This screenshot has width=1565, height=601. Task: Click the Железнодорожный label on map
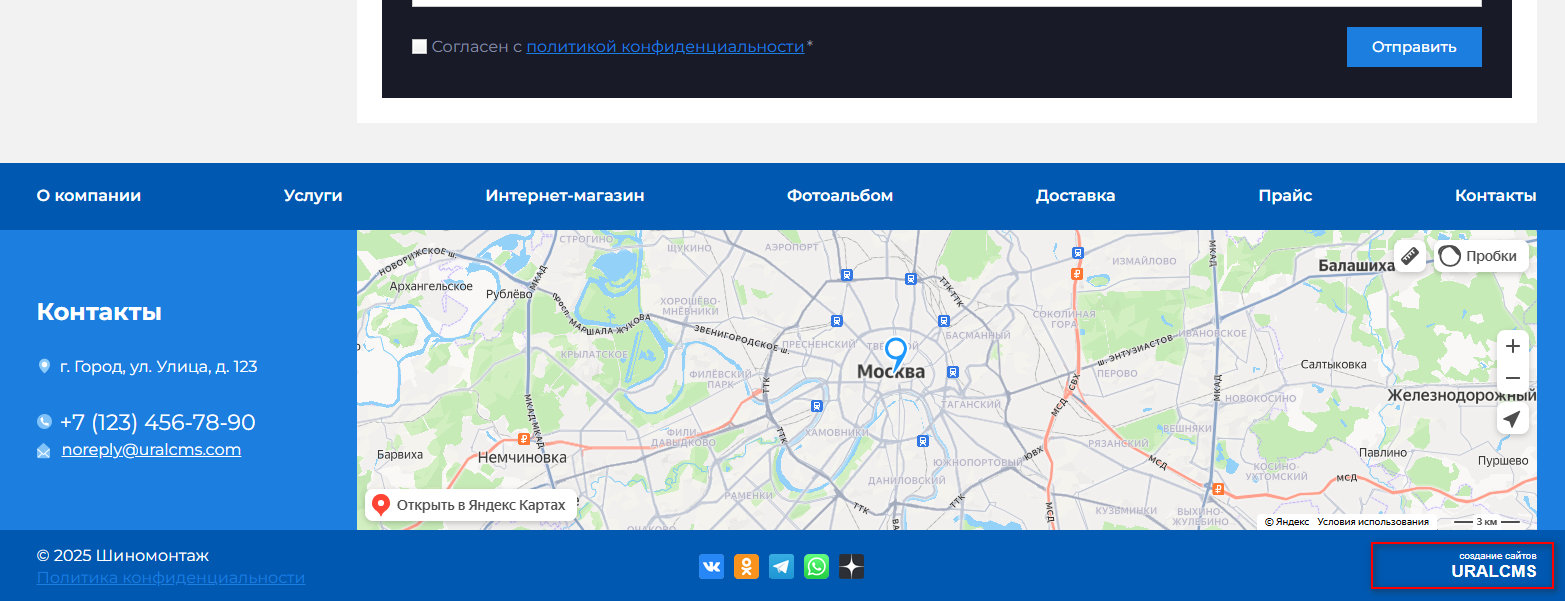point(1462,396)
